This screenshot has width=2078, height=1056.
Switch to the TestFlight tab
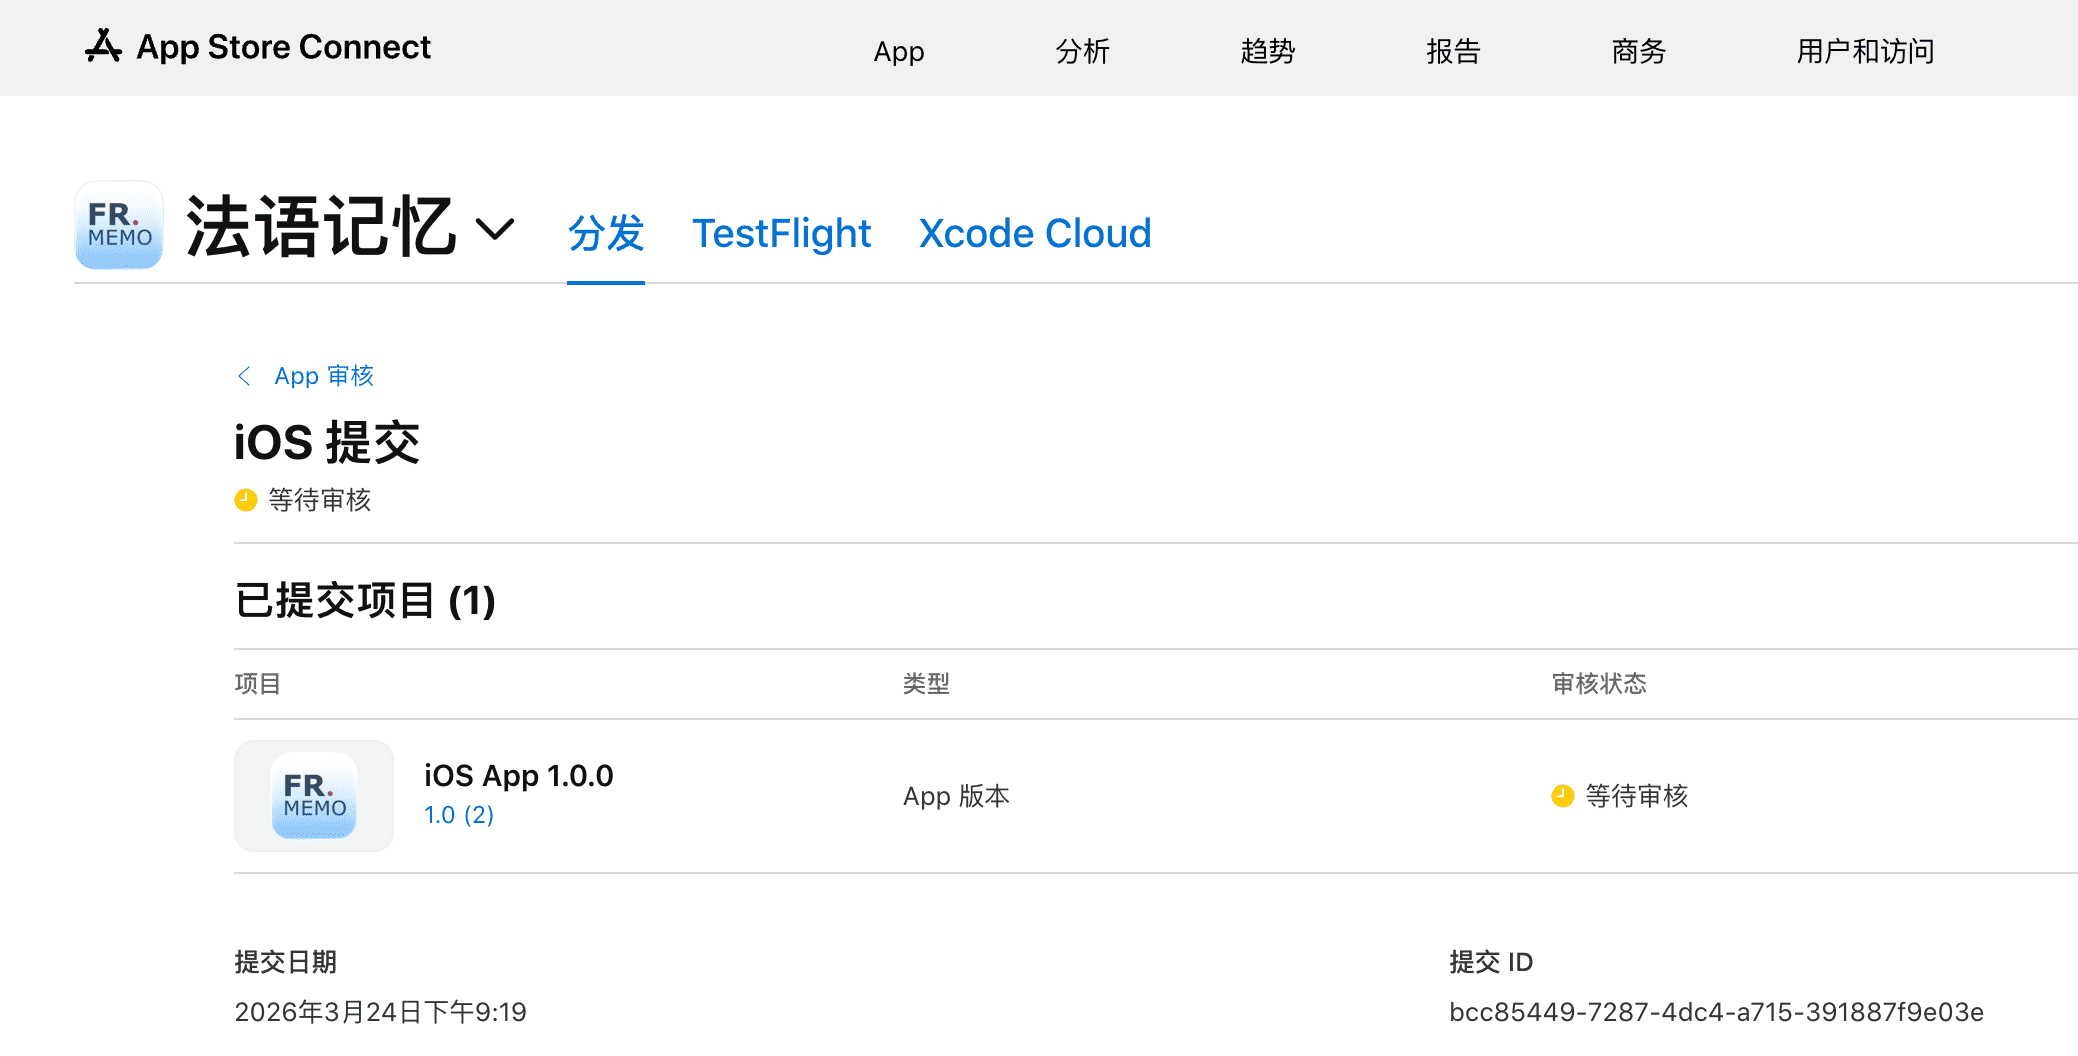pyautogui.click(x=781, y=233)
